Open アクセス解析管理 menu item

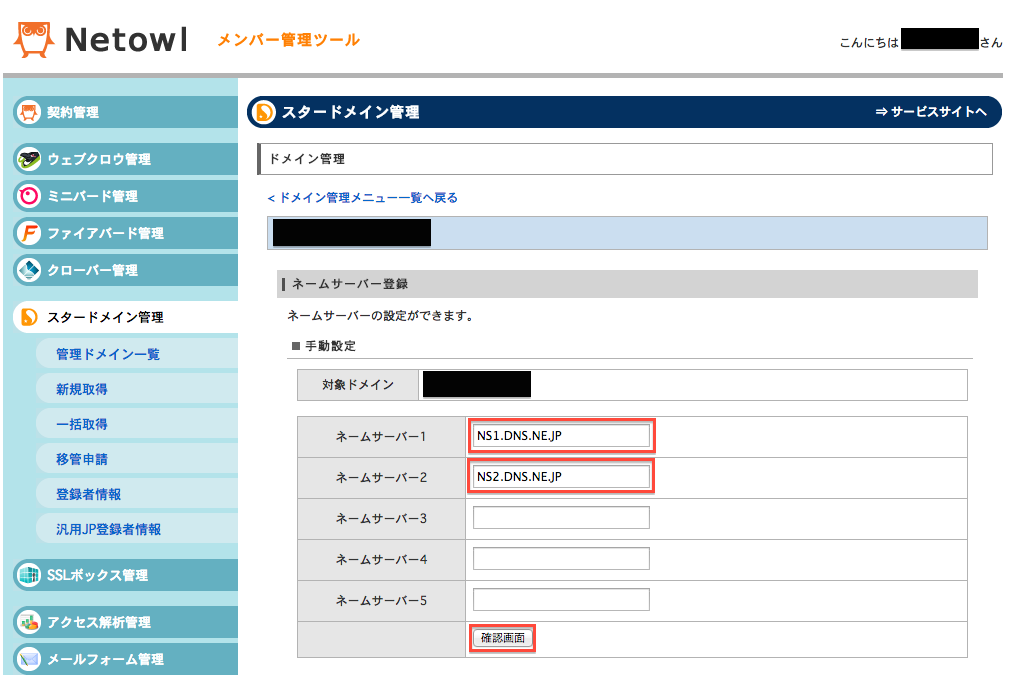tap(125, 622)
